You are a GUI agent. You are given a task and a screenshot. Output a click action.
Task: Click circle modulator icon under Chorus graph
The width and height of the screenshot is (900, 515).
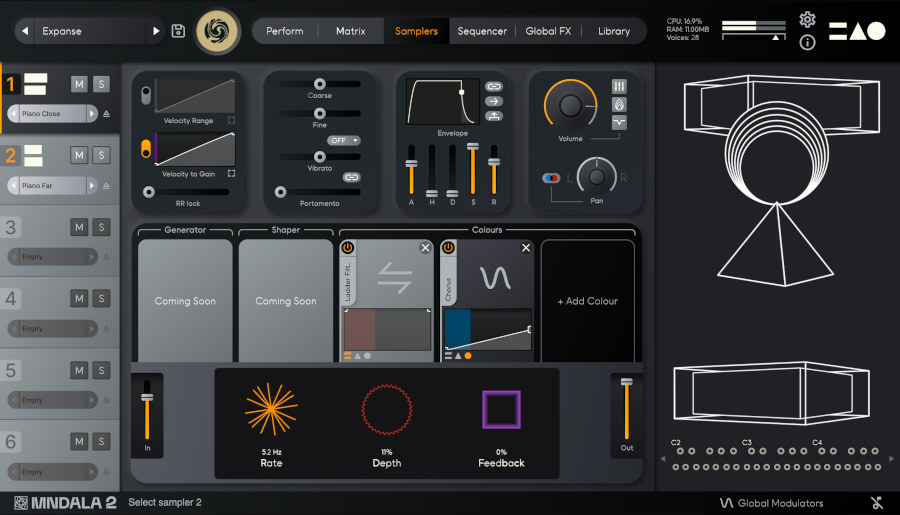pos(468,356)
